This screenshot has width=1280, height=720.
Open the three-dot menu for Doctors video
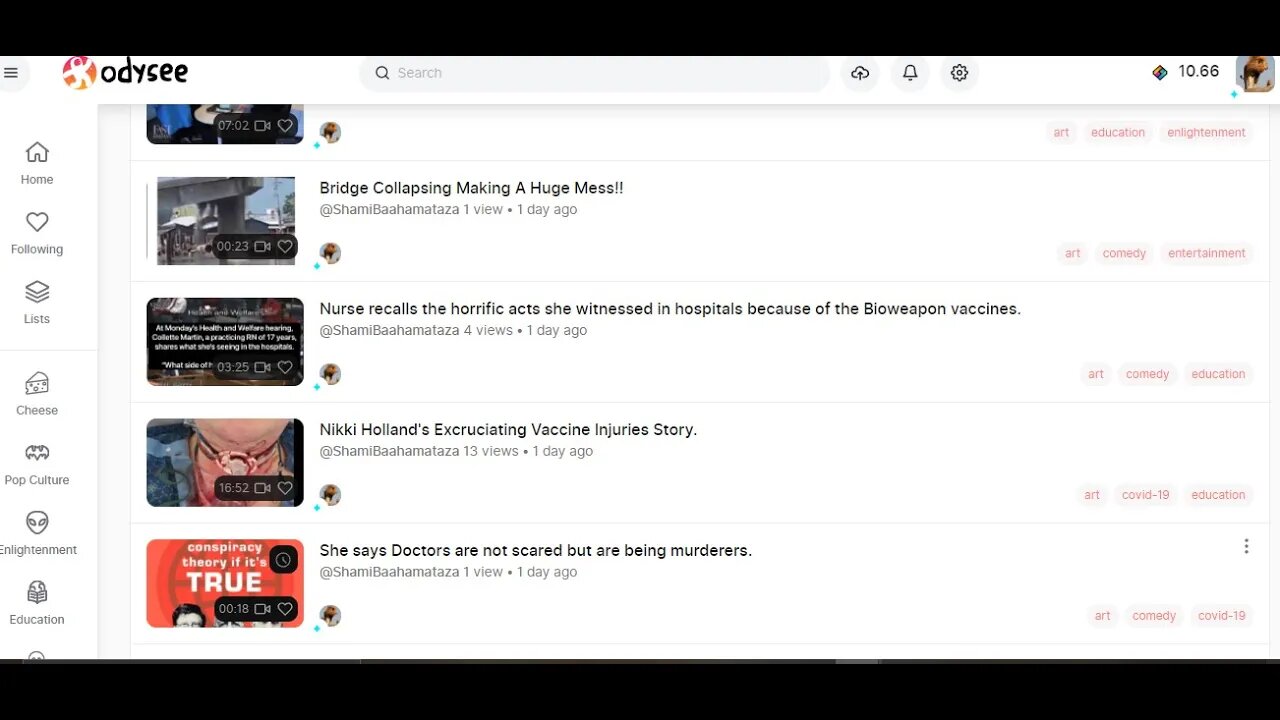1246,546
